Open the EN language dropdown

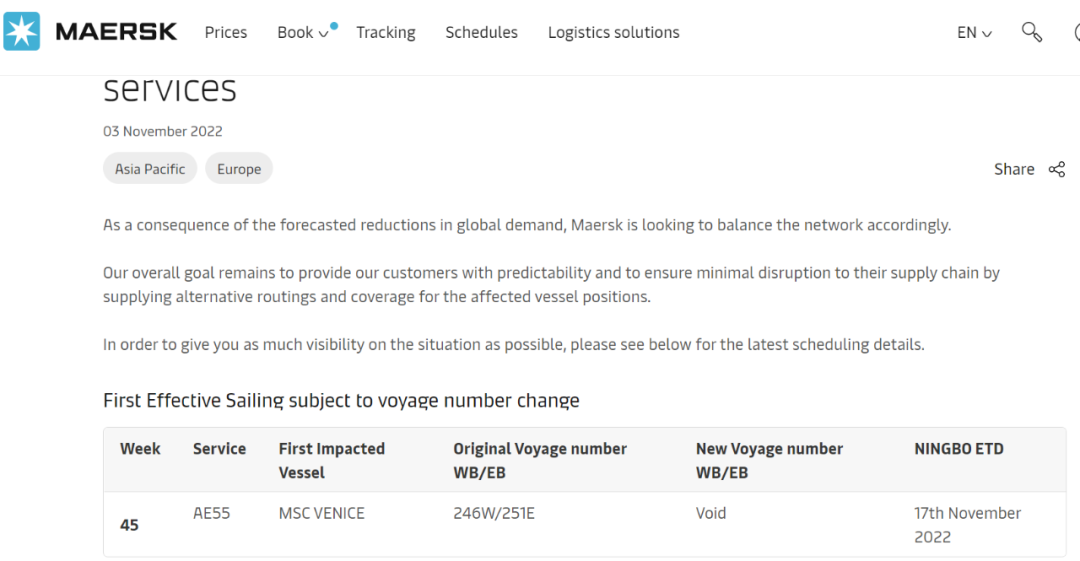974,32
